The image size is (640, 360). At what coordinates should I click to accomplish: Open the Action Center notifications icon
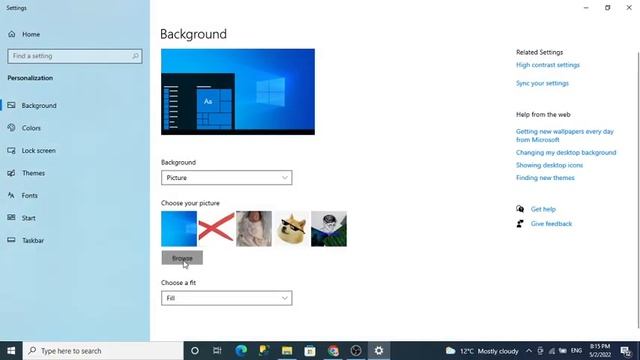click(x=626, y=351)
